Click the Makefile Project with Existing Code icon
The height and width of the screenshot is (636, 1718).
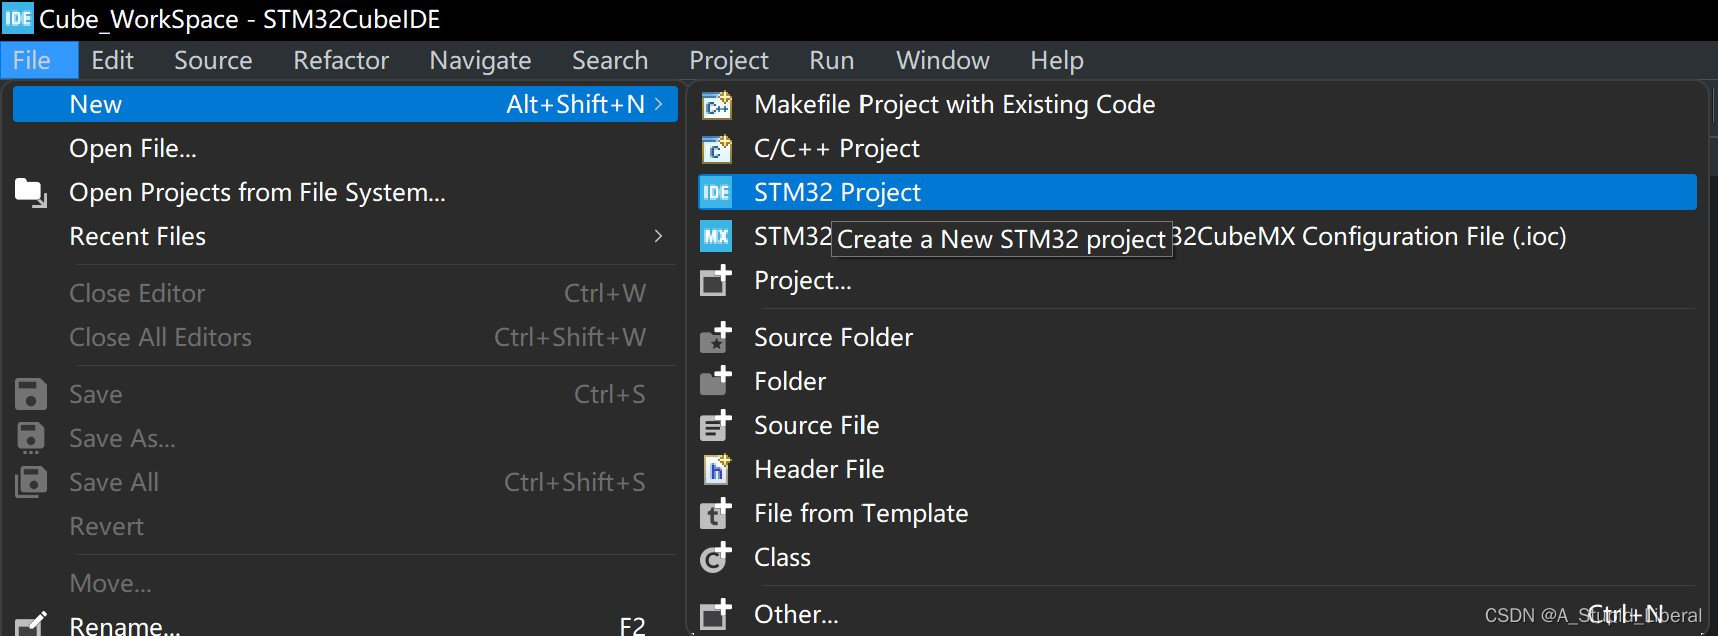(716, 104)
